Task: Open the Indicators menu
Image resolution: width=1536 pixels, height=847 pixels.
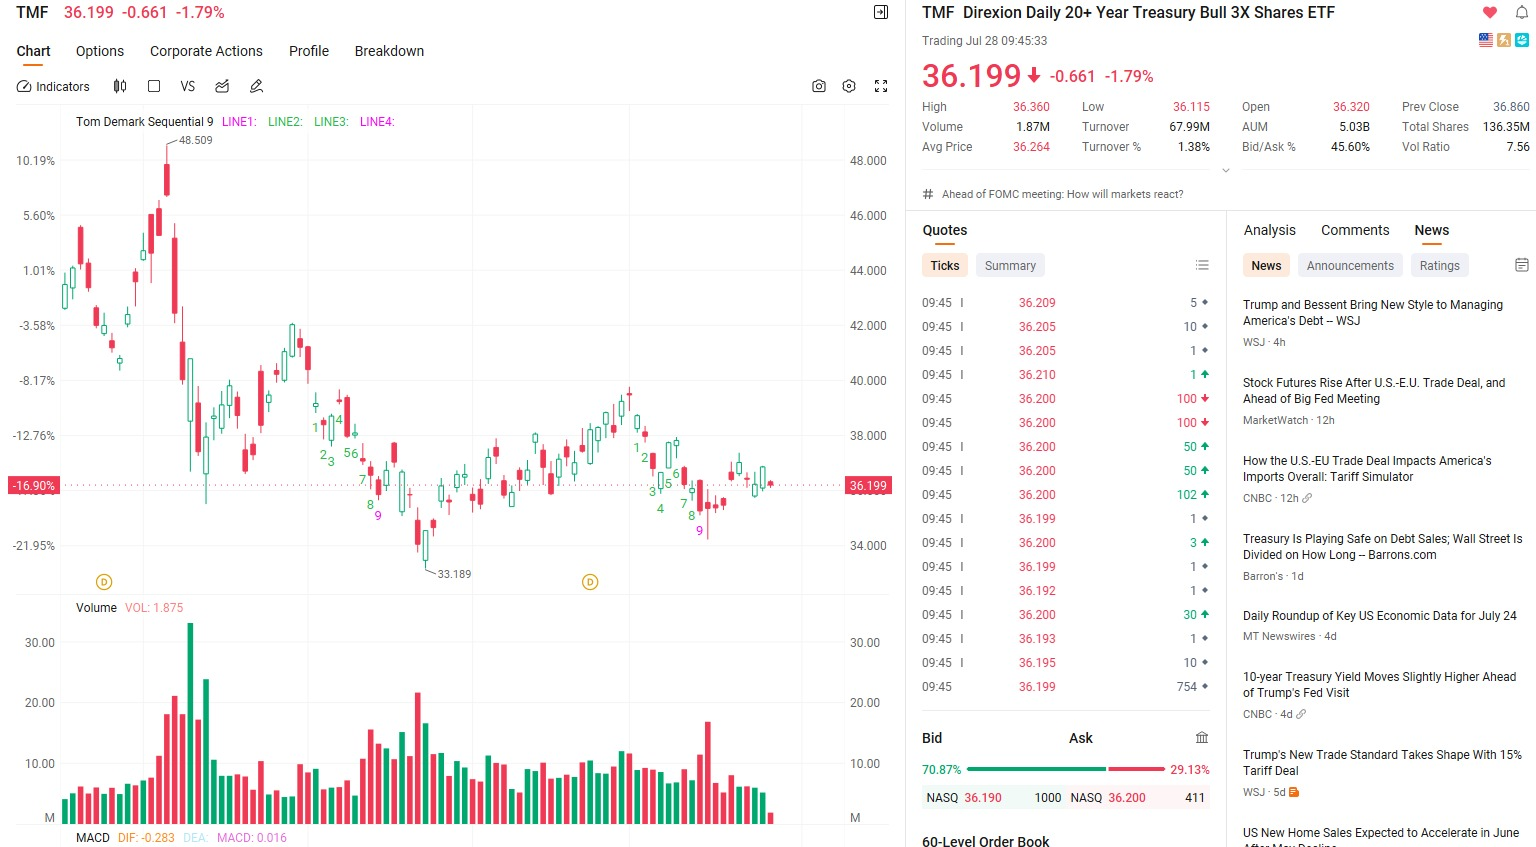Action: tap(53, 87)
